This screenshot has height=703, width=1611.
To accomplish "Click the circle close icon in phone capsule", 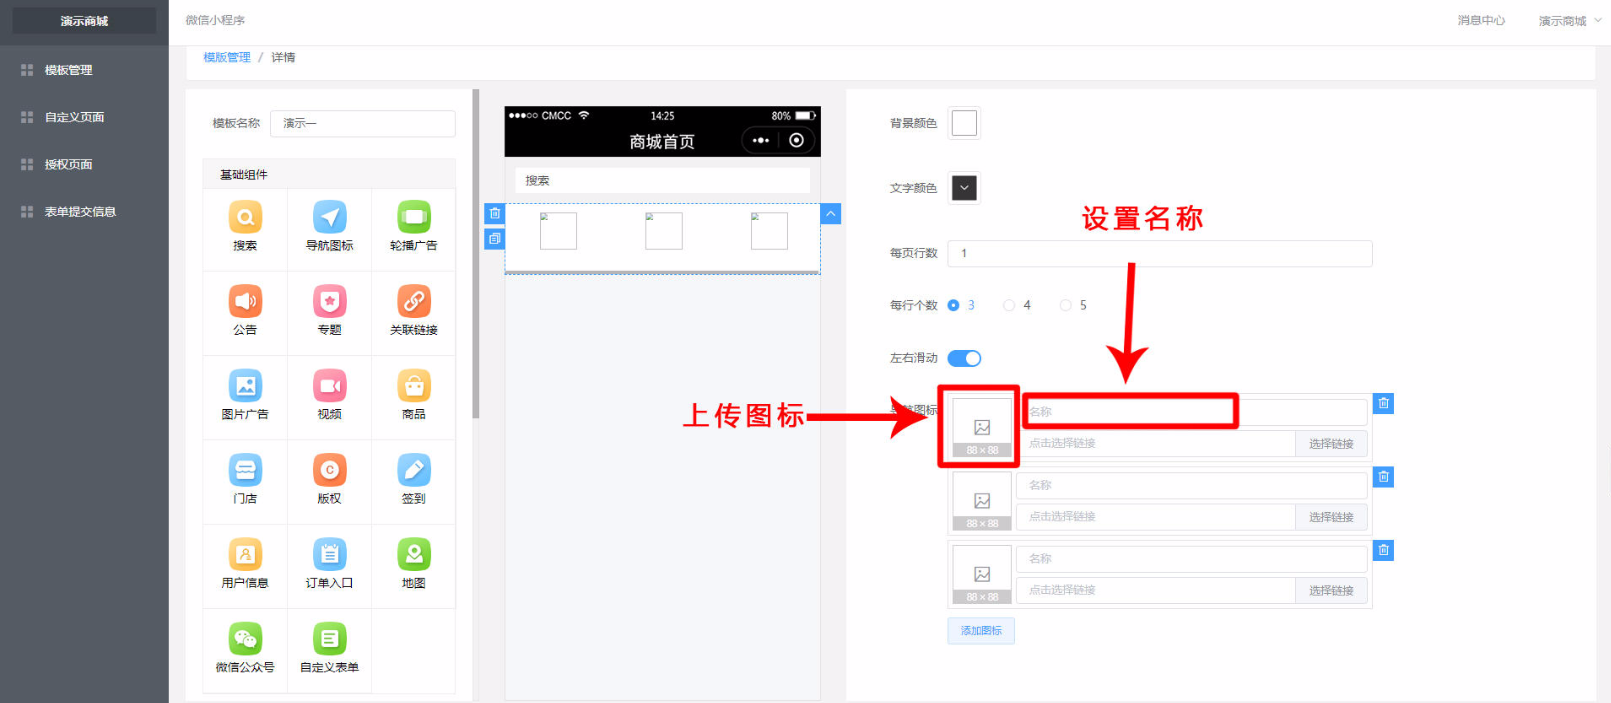I will click(797, 141).
